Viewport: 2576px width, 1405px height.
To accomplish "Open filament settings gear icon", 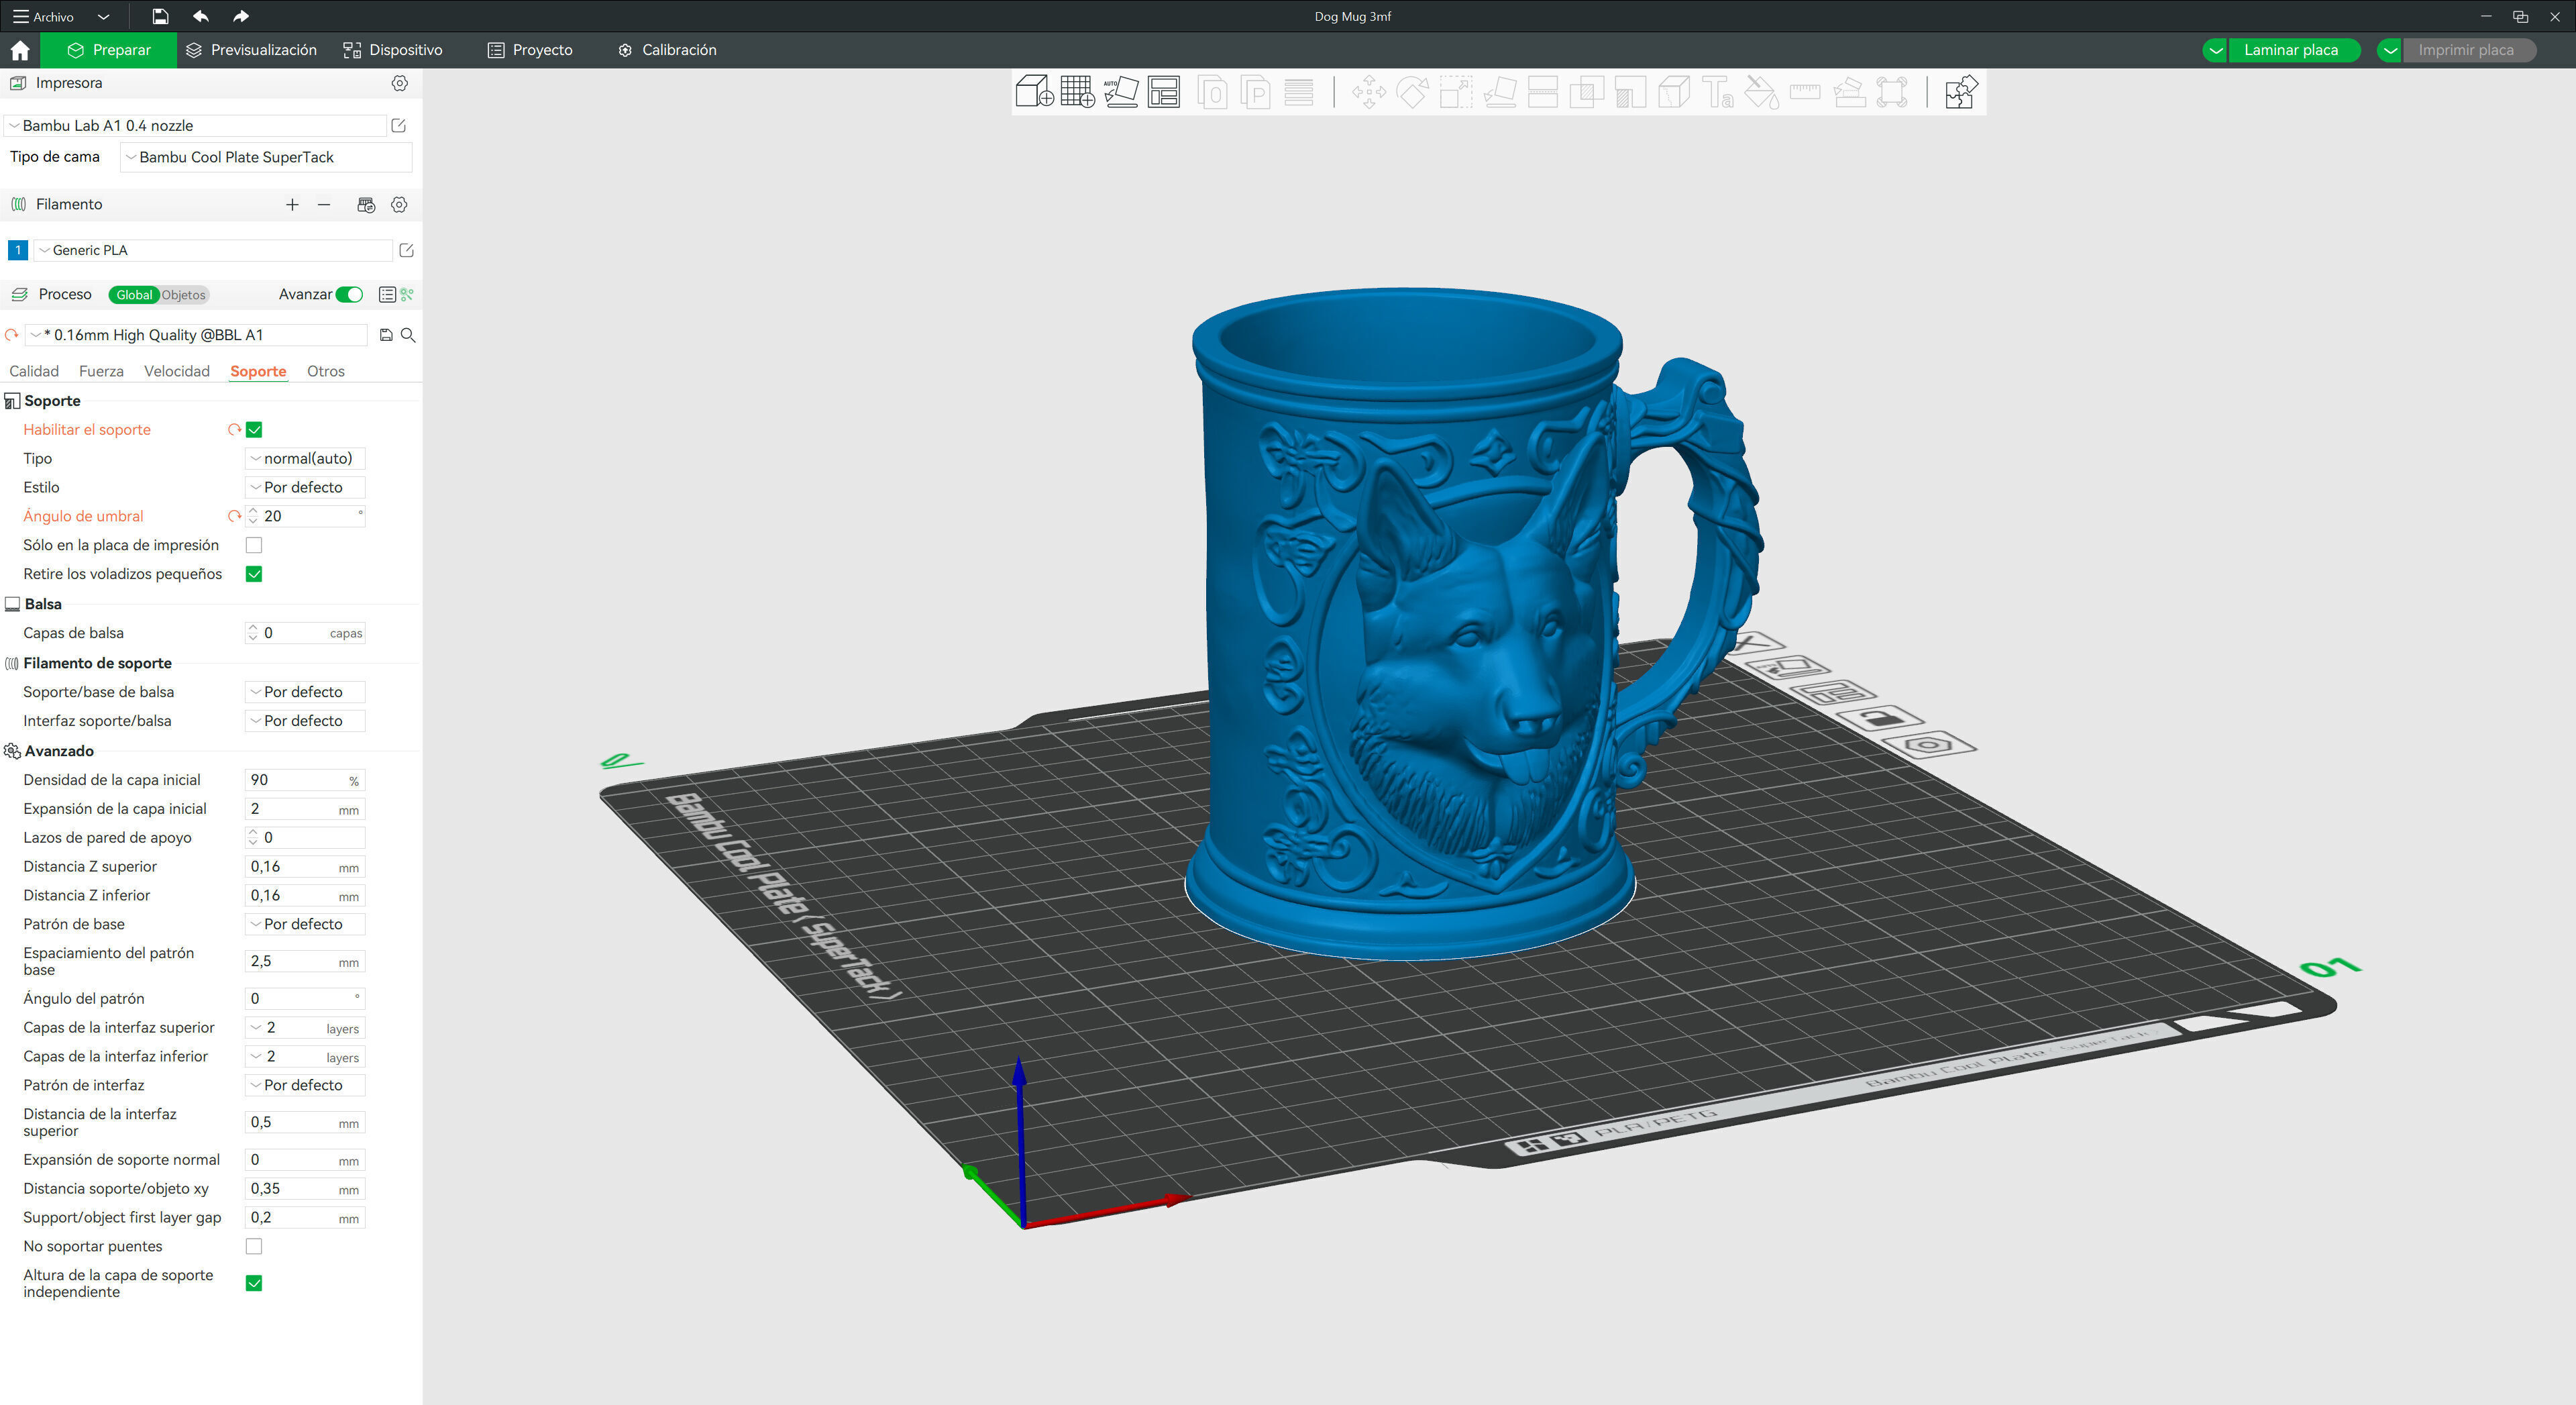I will 399,204.
